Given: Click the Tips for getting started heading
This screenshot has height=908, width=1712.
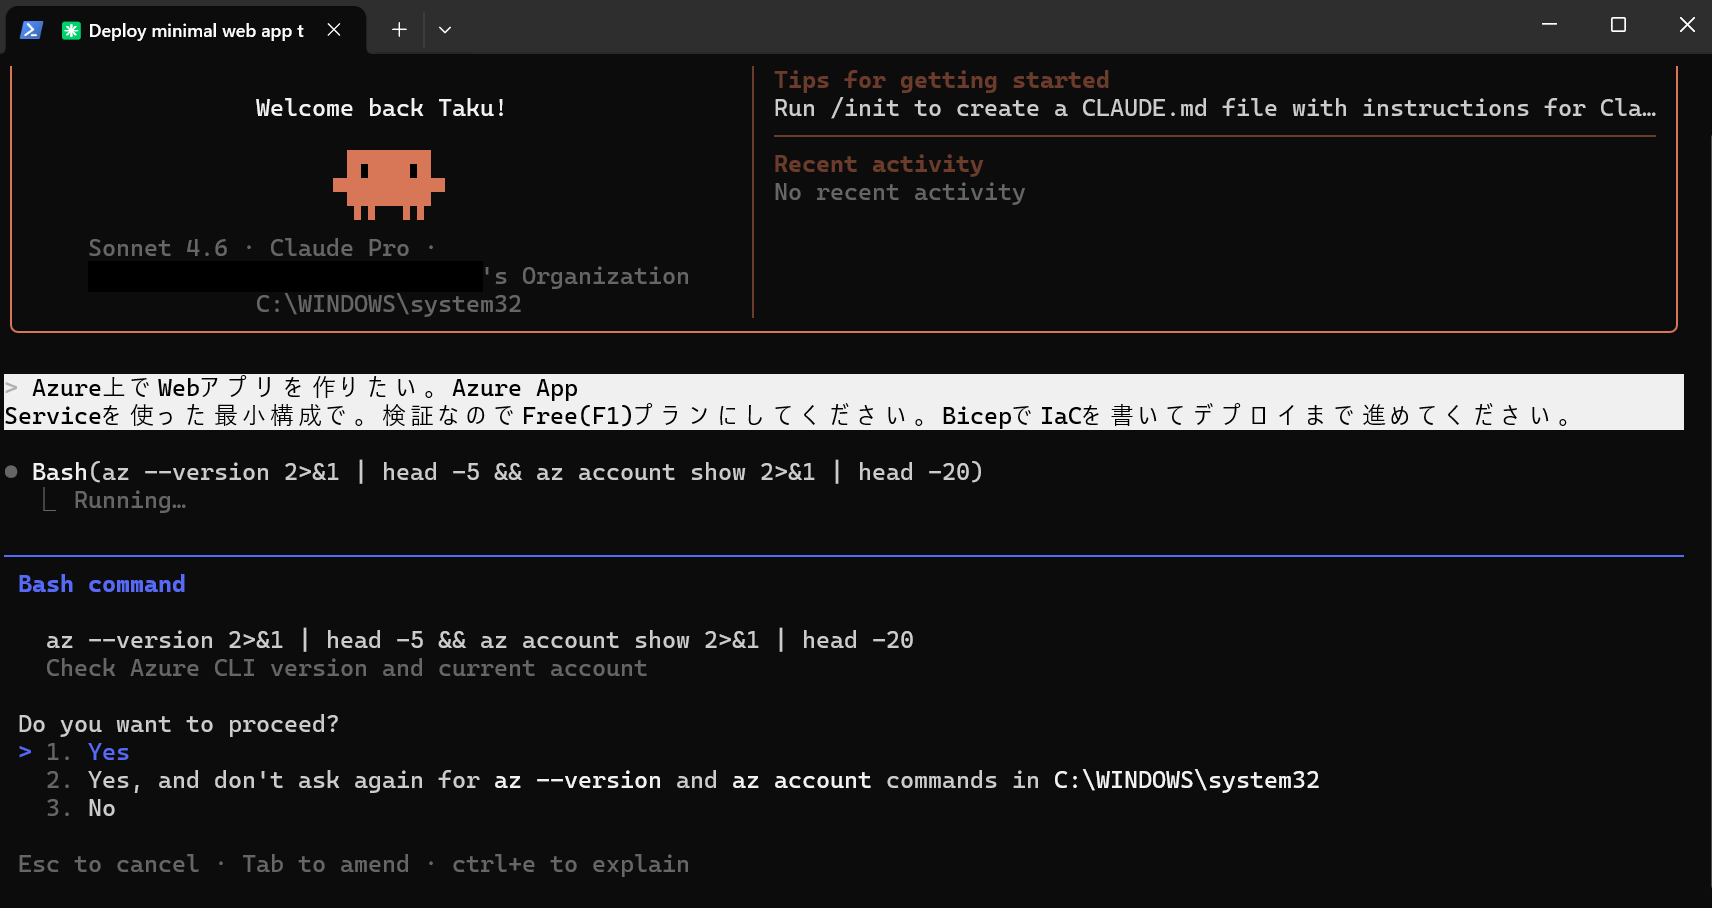Looking at the screenshot, I should 940,80.
